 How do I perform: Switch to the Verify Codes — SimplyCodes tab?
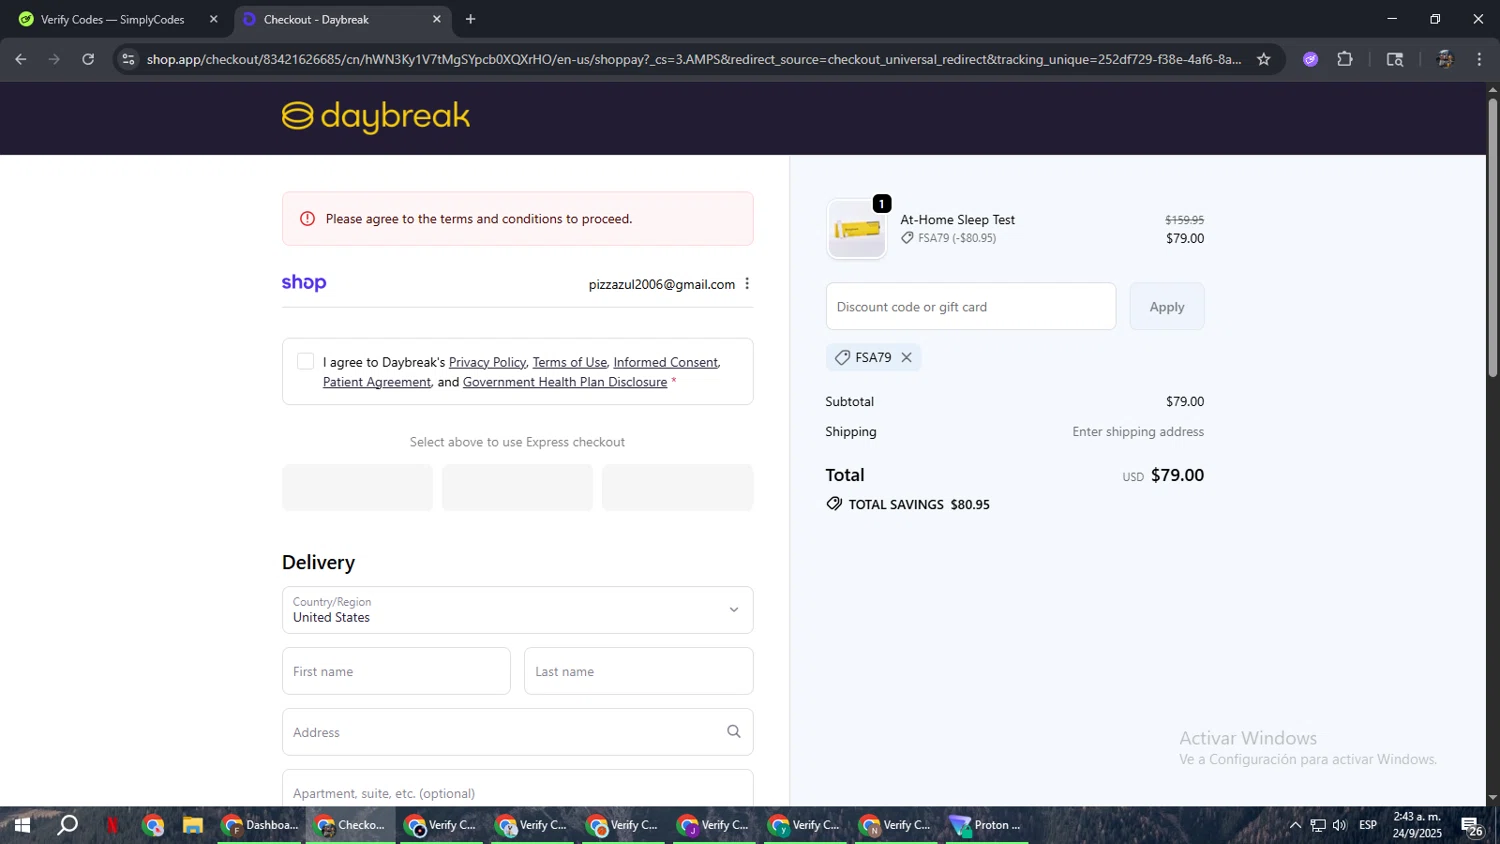tap(113, 19)
